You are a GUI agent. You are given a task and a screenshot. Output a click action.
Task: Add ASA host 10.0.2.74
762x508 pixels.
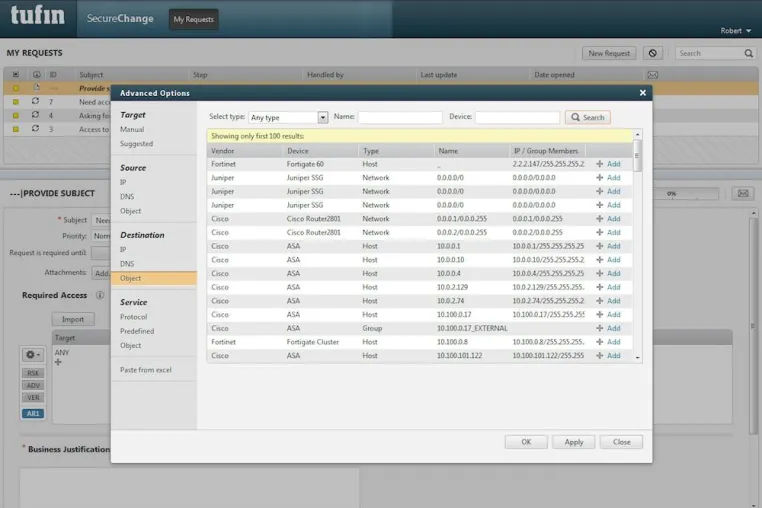tap(608, 301)
